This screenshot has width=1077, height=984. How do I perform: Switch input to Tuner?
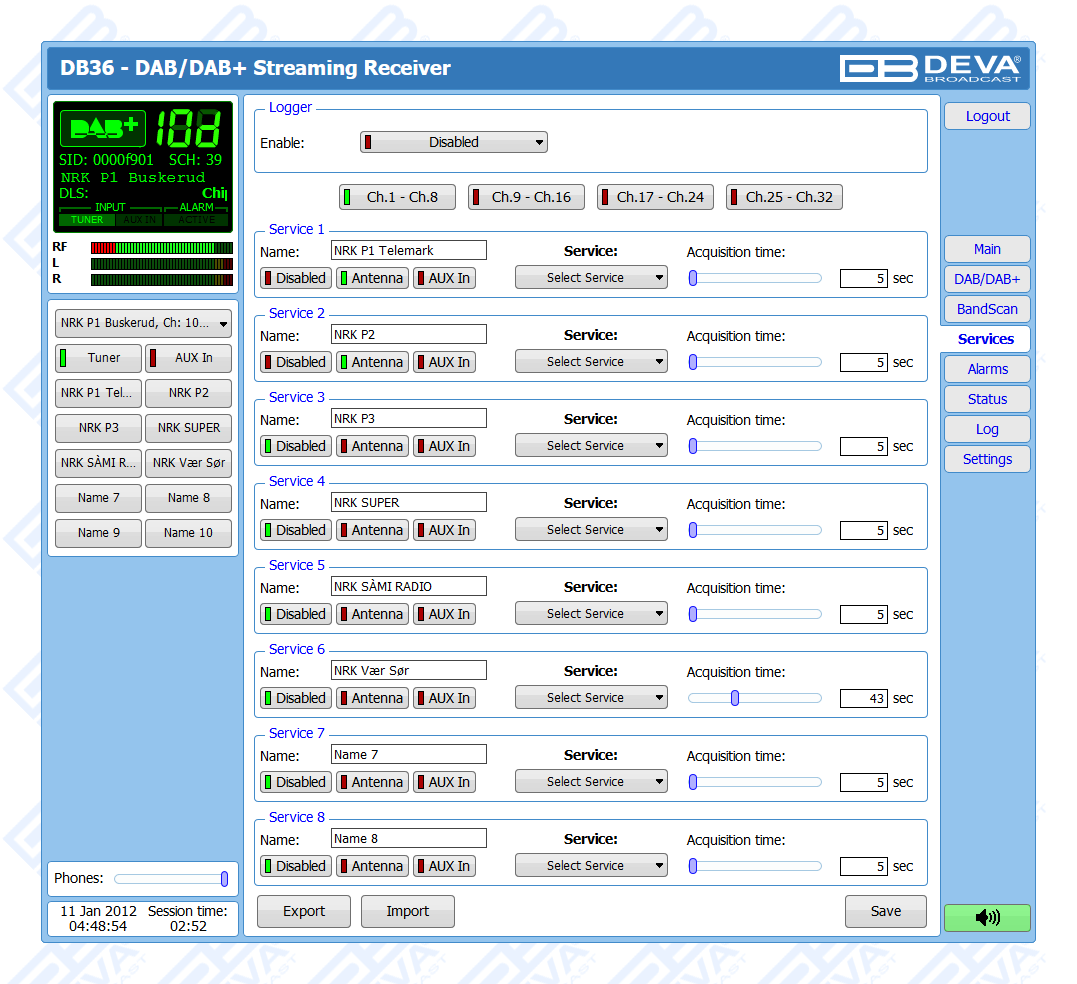click(x=98, y=358)
